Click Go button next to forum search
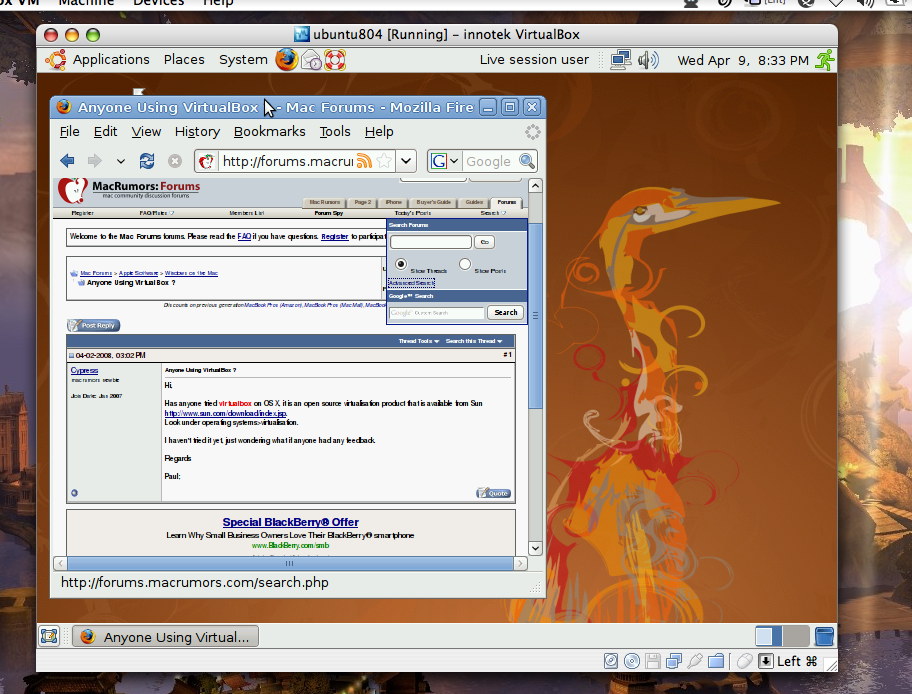The height and width of the screenshot is (694, 912). (x=484, y=242)
